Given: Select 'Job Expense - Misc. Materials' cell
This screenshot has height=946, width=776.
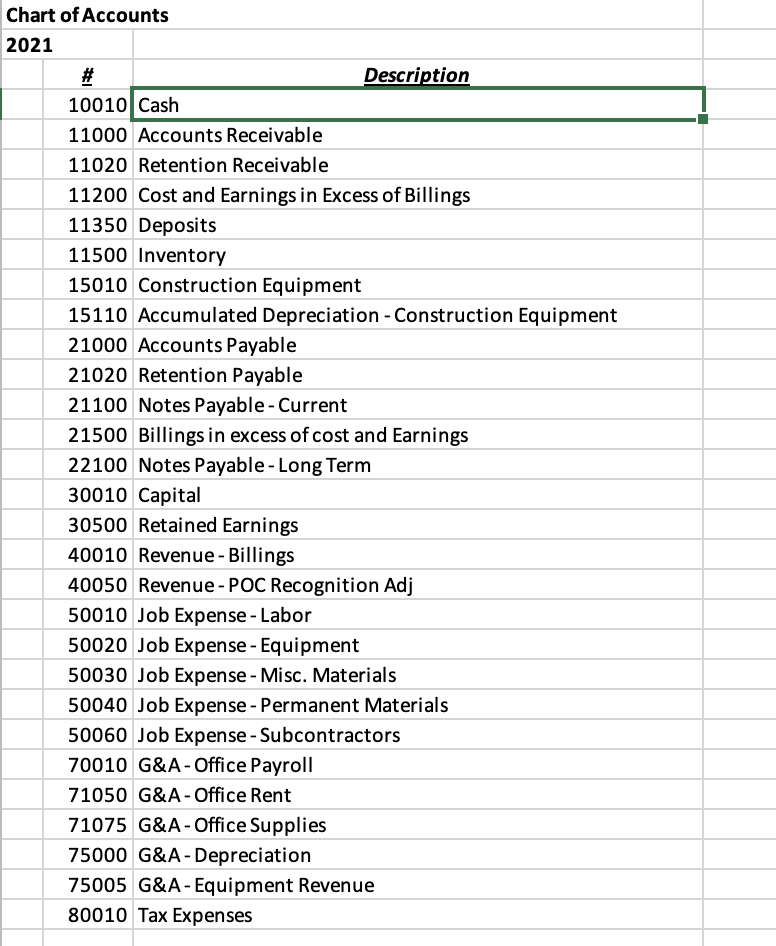Looking at the screenshot, I should pos(418,675).
